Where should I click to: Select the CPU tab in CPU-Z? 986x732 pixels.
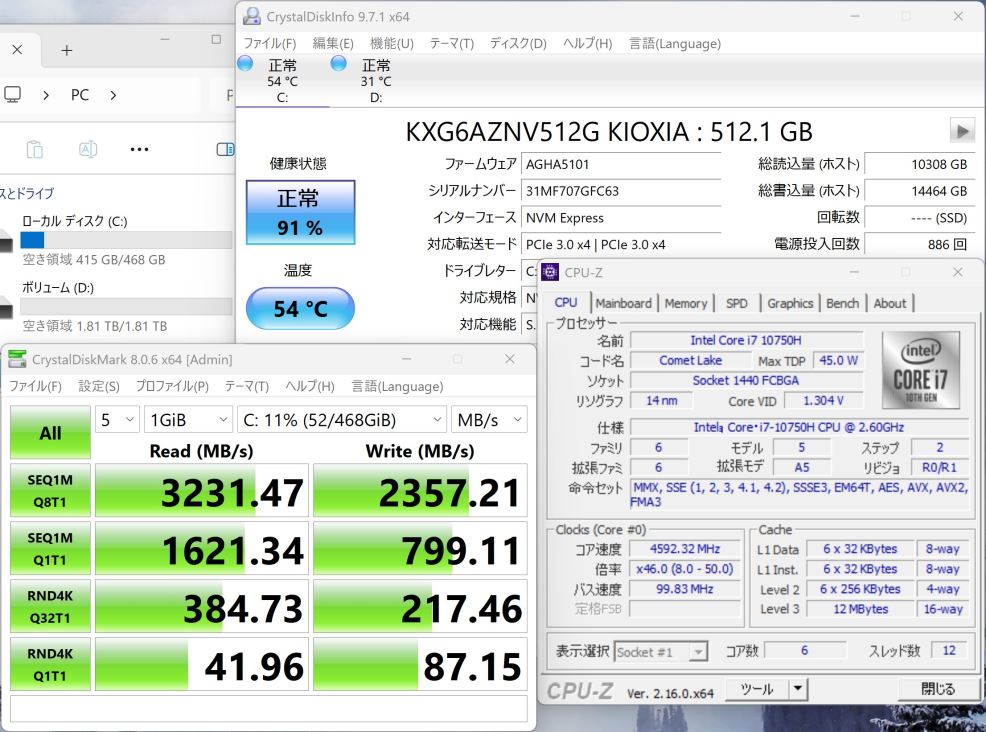(x=566, y=302)
